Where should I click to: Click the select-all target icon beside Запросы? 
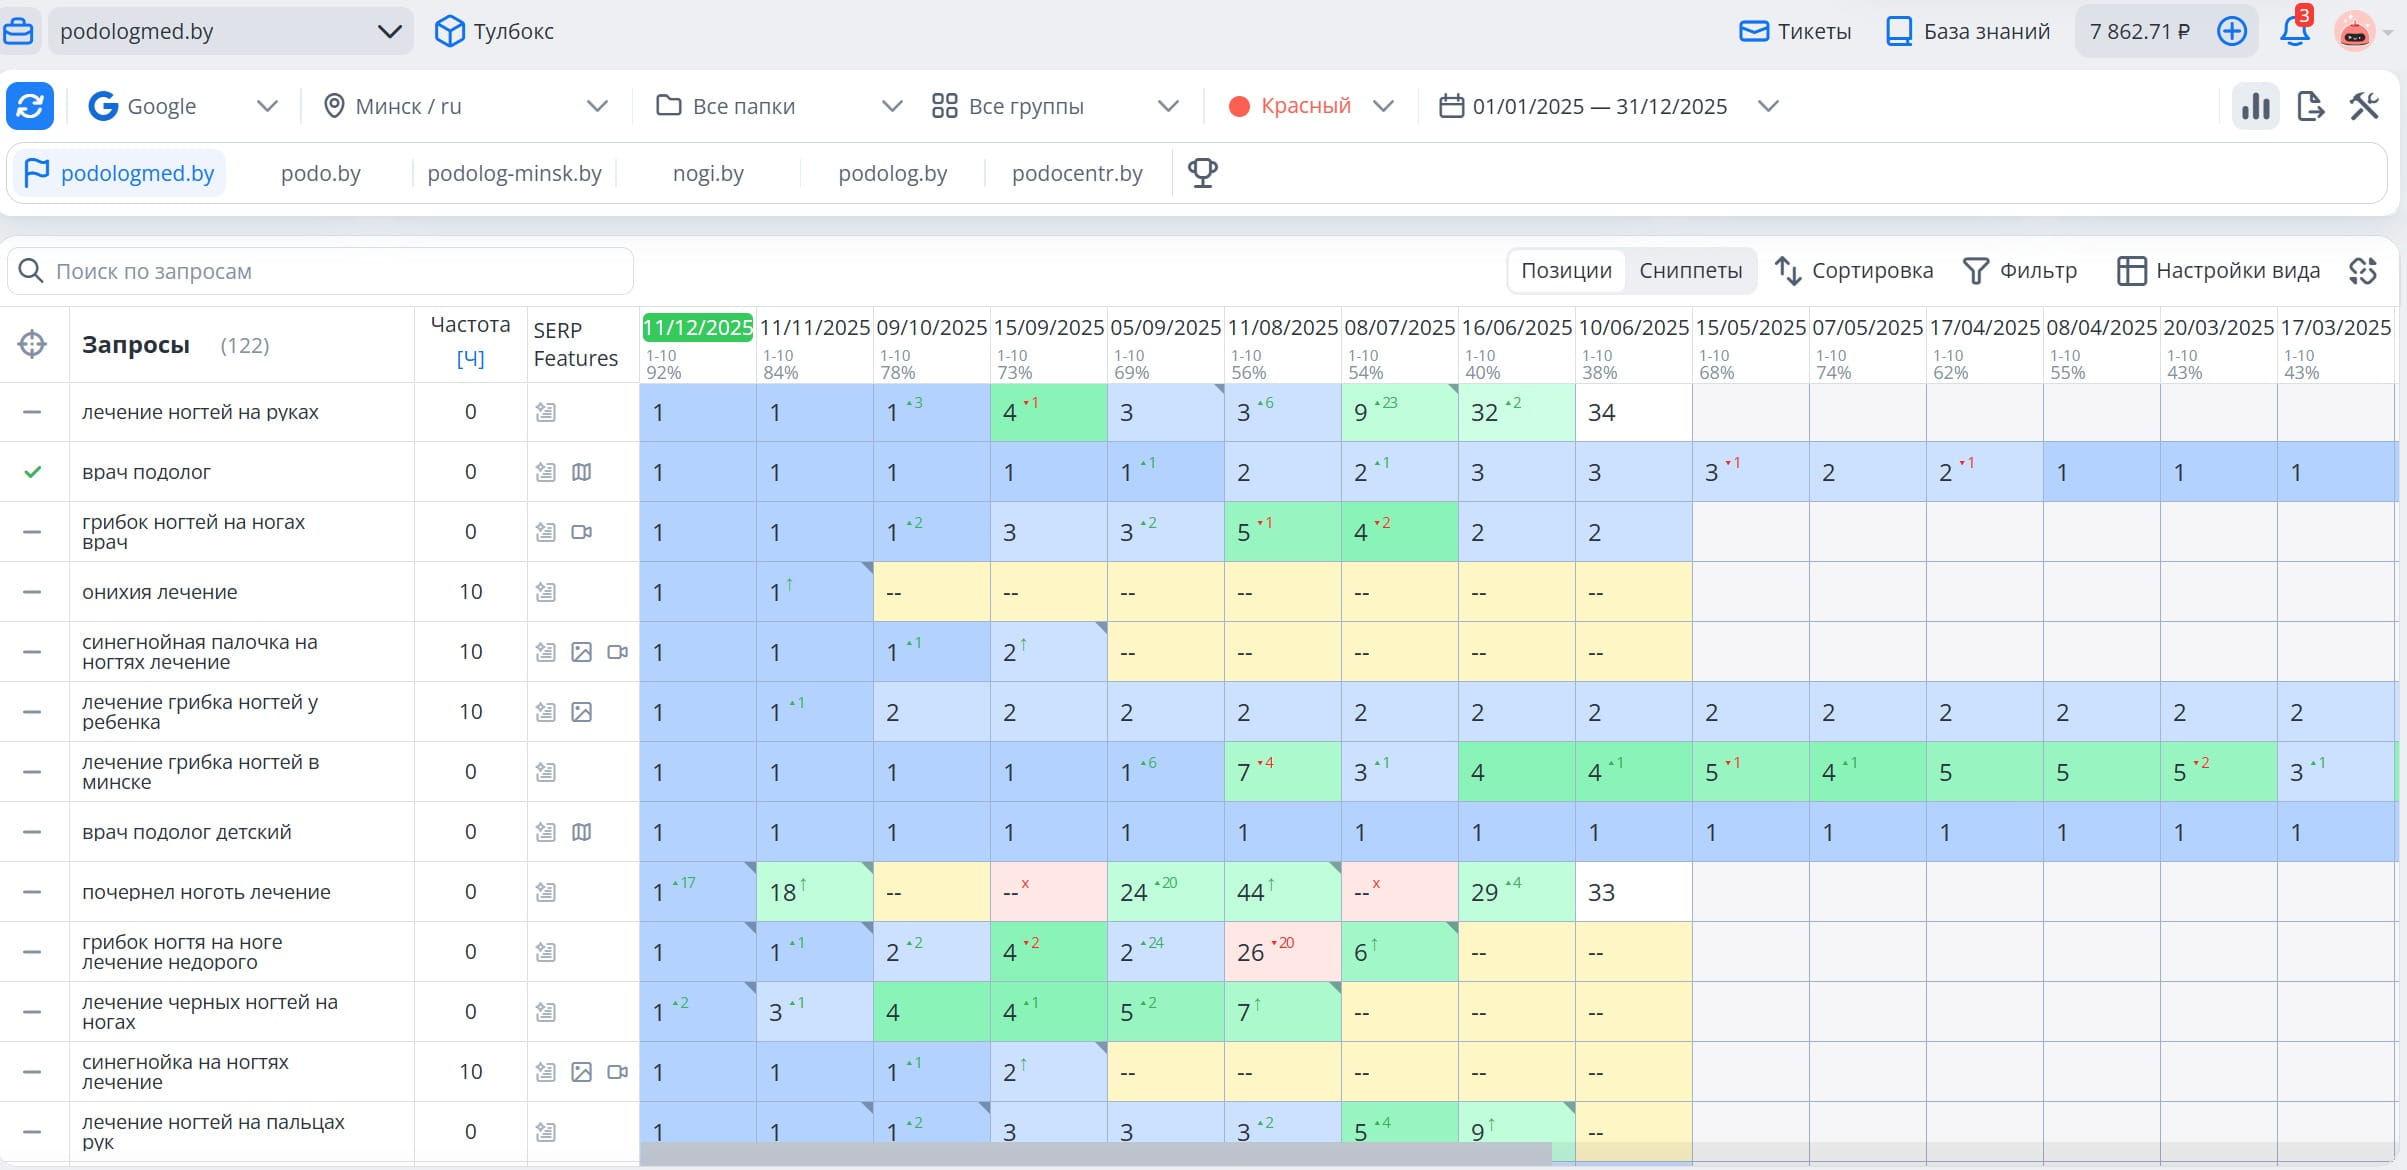pyautogui.click(x=32, y=344)
